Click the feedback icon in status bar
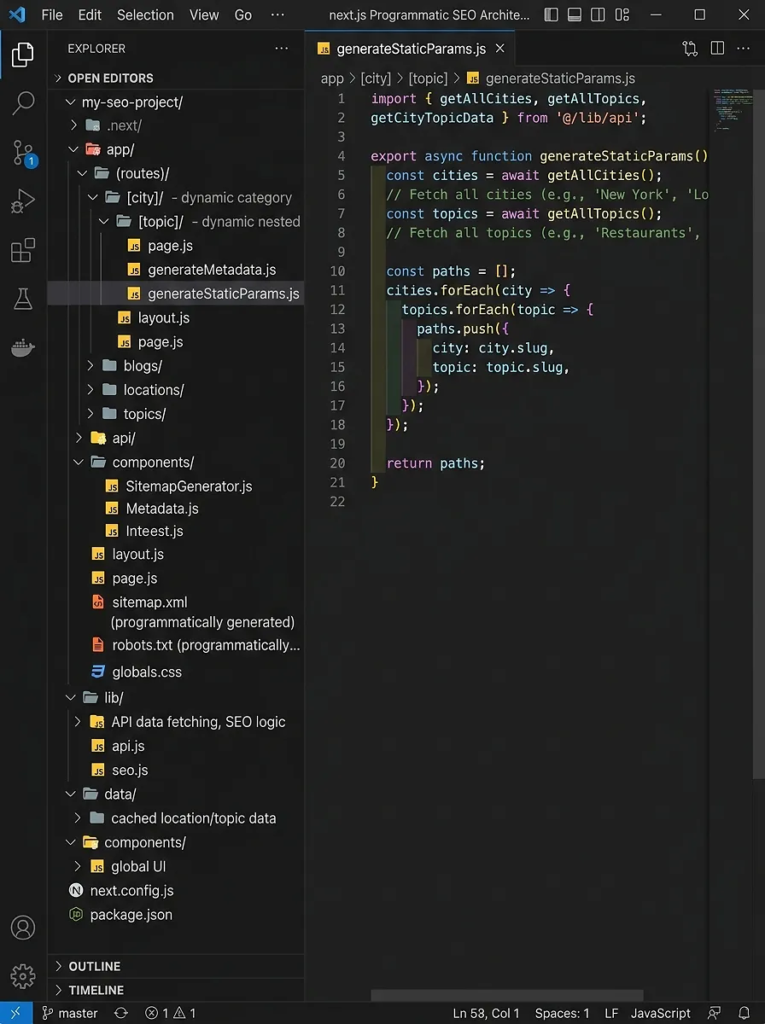The width and height of the screenshot is (765, 1024). [x=714, y=1013]
